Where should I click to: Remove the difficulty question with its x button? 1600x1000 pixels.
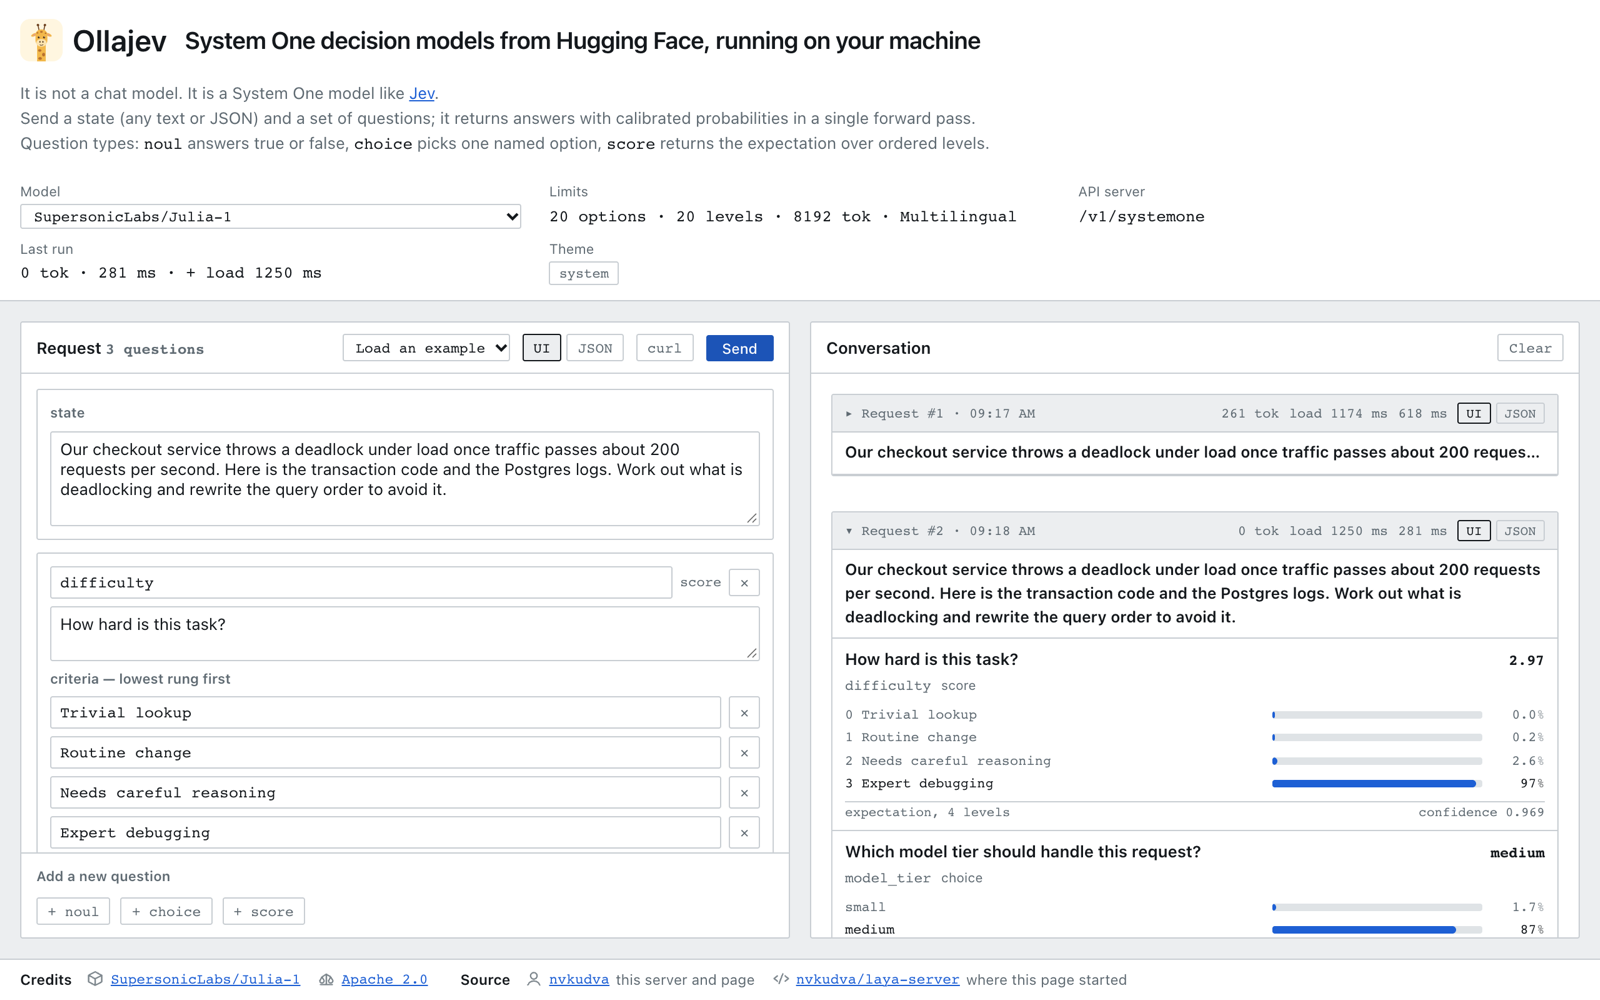click(744, 583)
